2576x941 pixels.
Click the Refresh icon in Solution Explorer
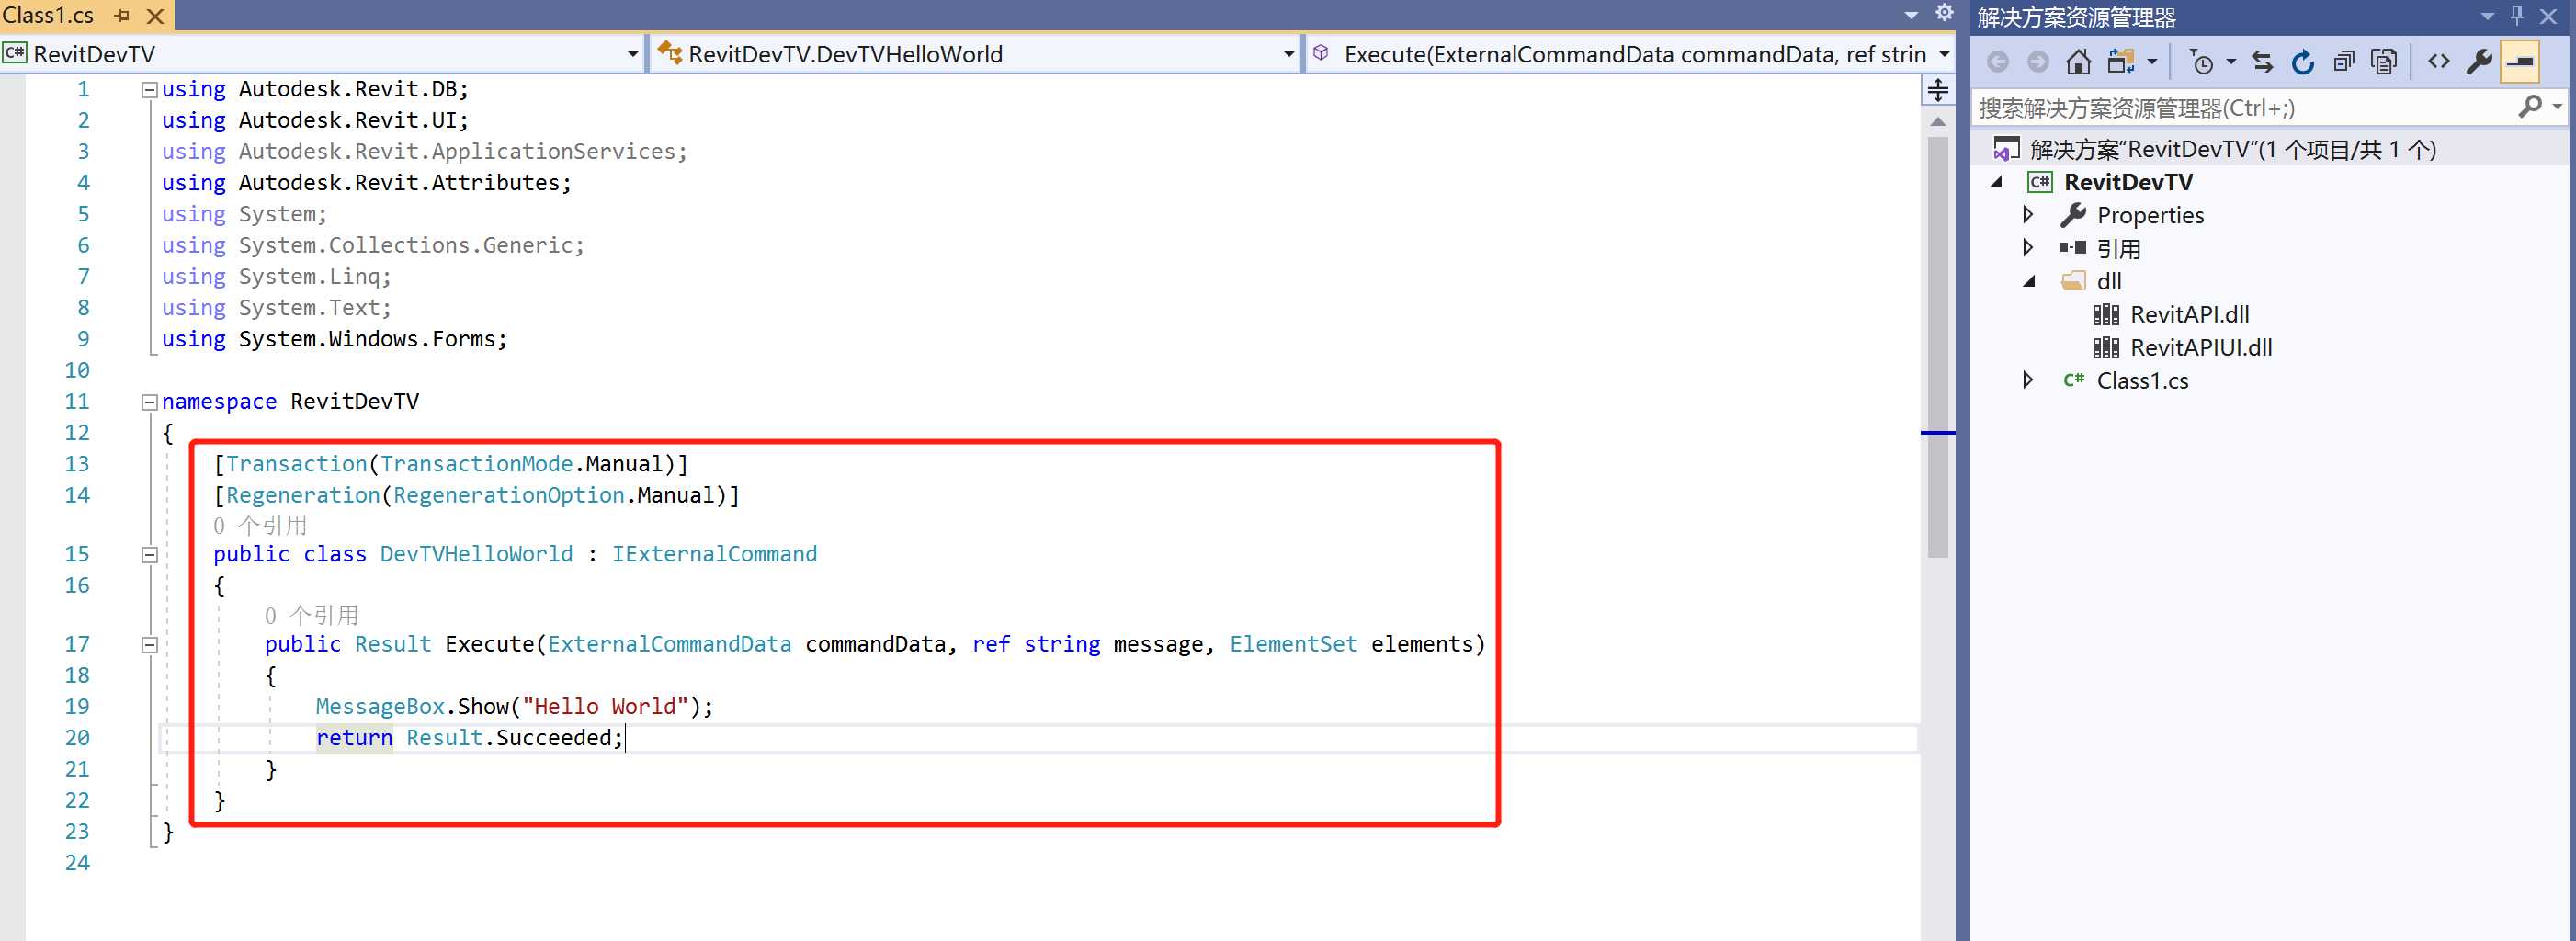point(2303,62)
